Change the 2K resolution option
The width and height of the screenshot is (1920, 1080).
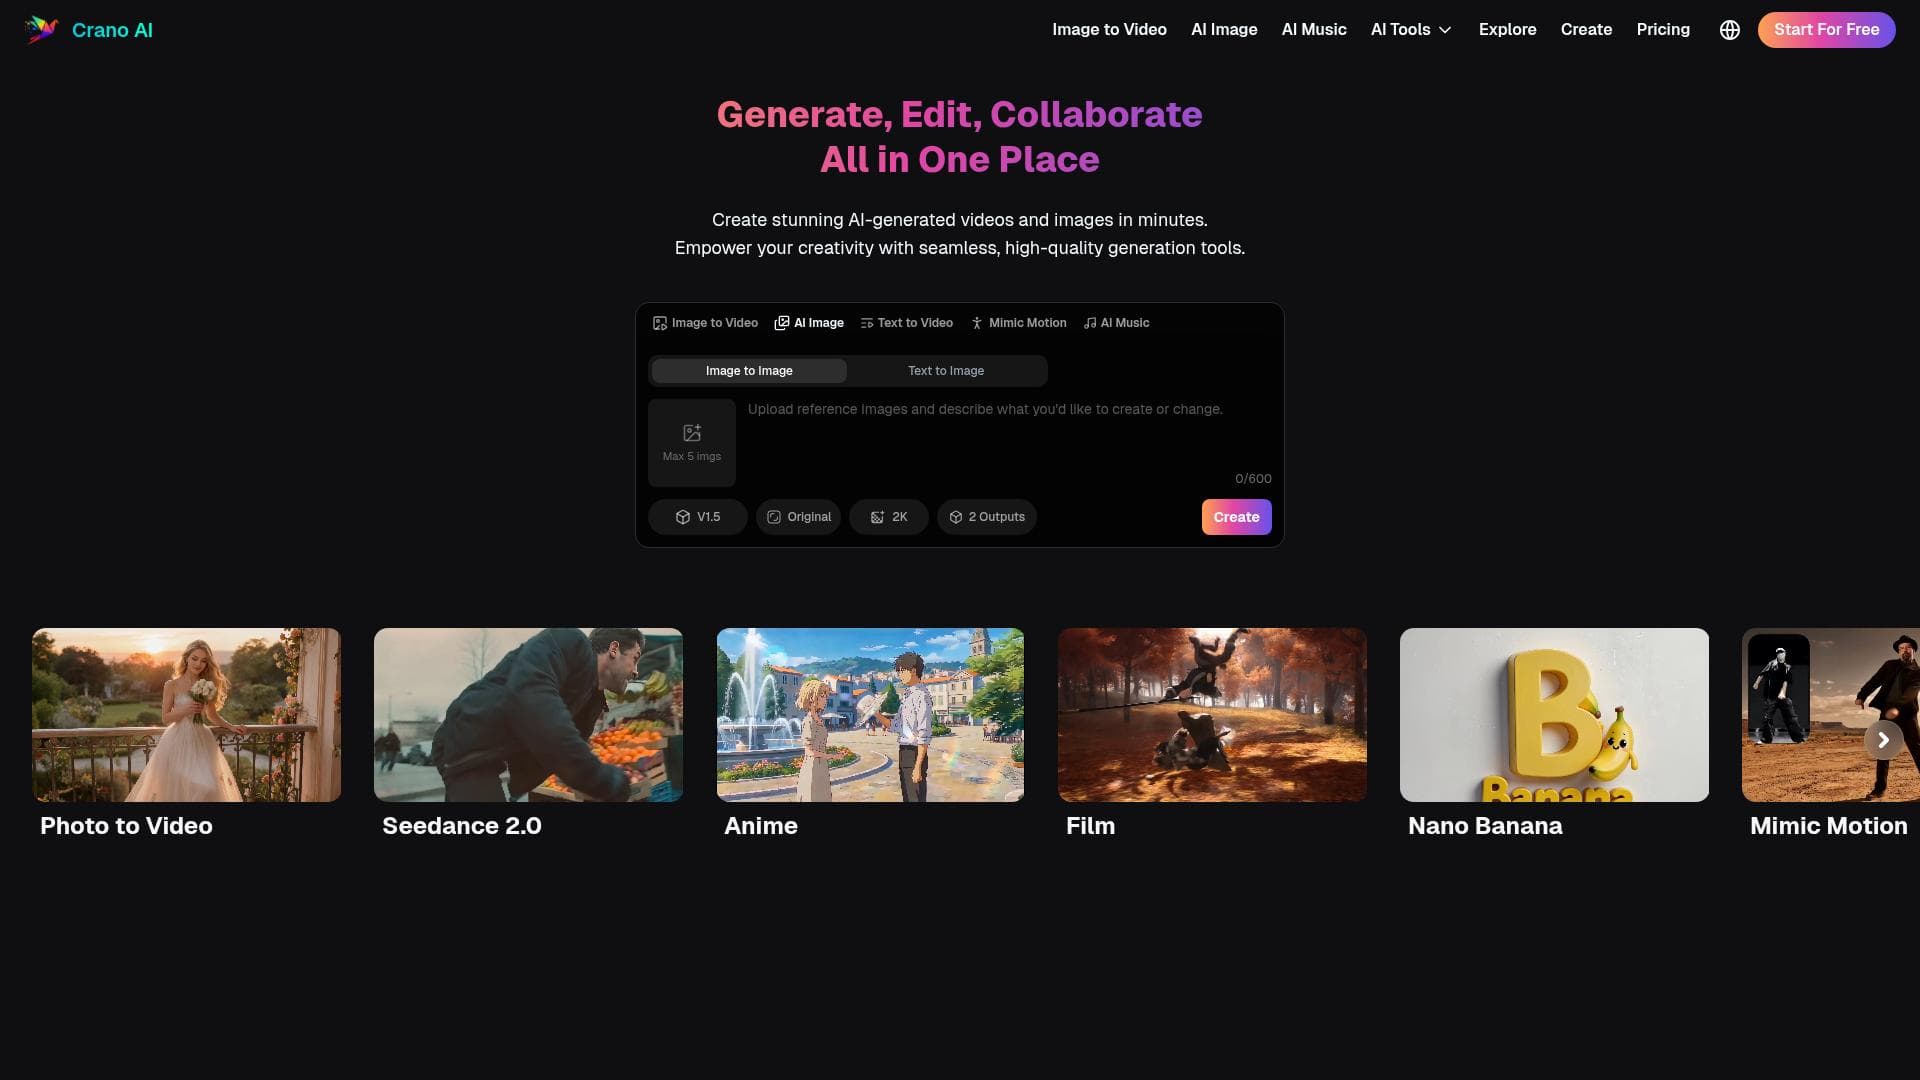click(888, 517)
